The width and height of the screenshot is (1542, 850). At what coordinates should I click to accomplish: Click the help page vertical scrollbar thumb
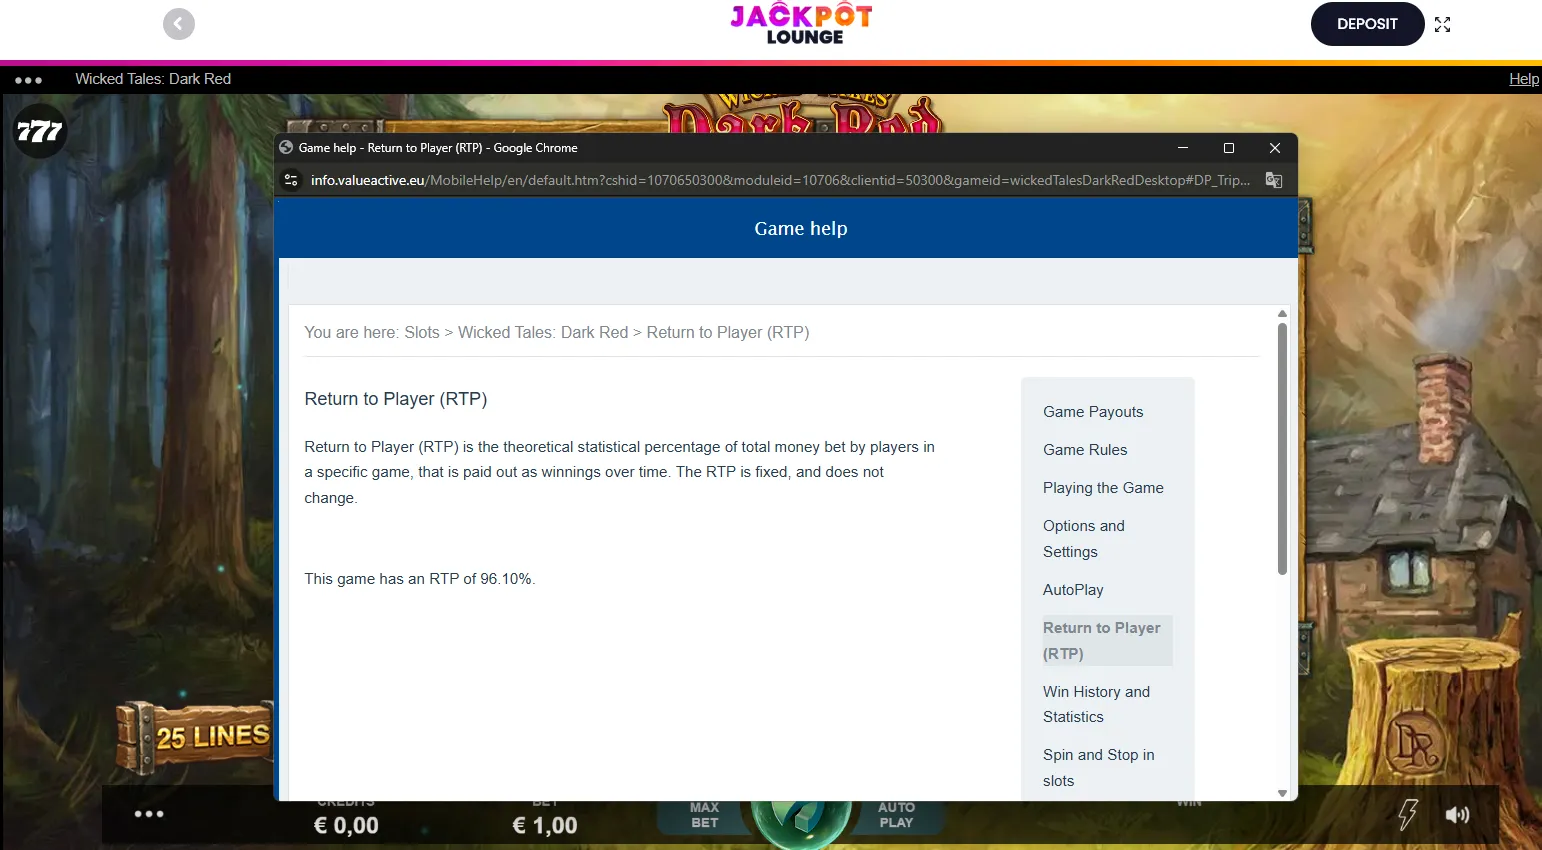click(1282, 449)
